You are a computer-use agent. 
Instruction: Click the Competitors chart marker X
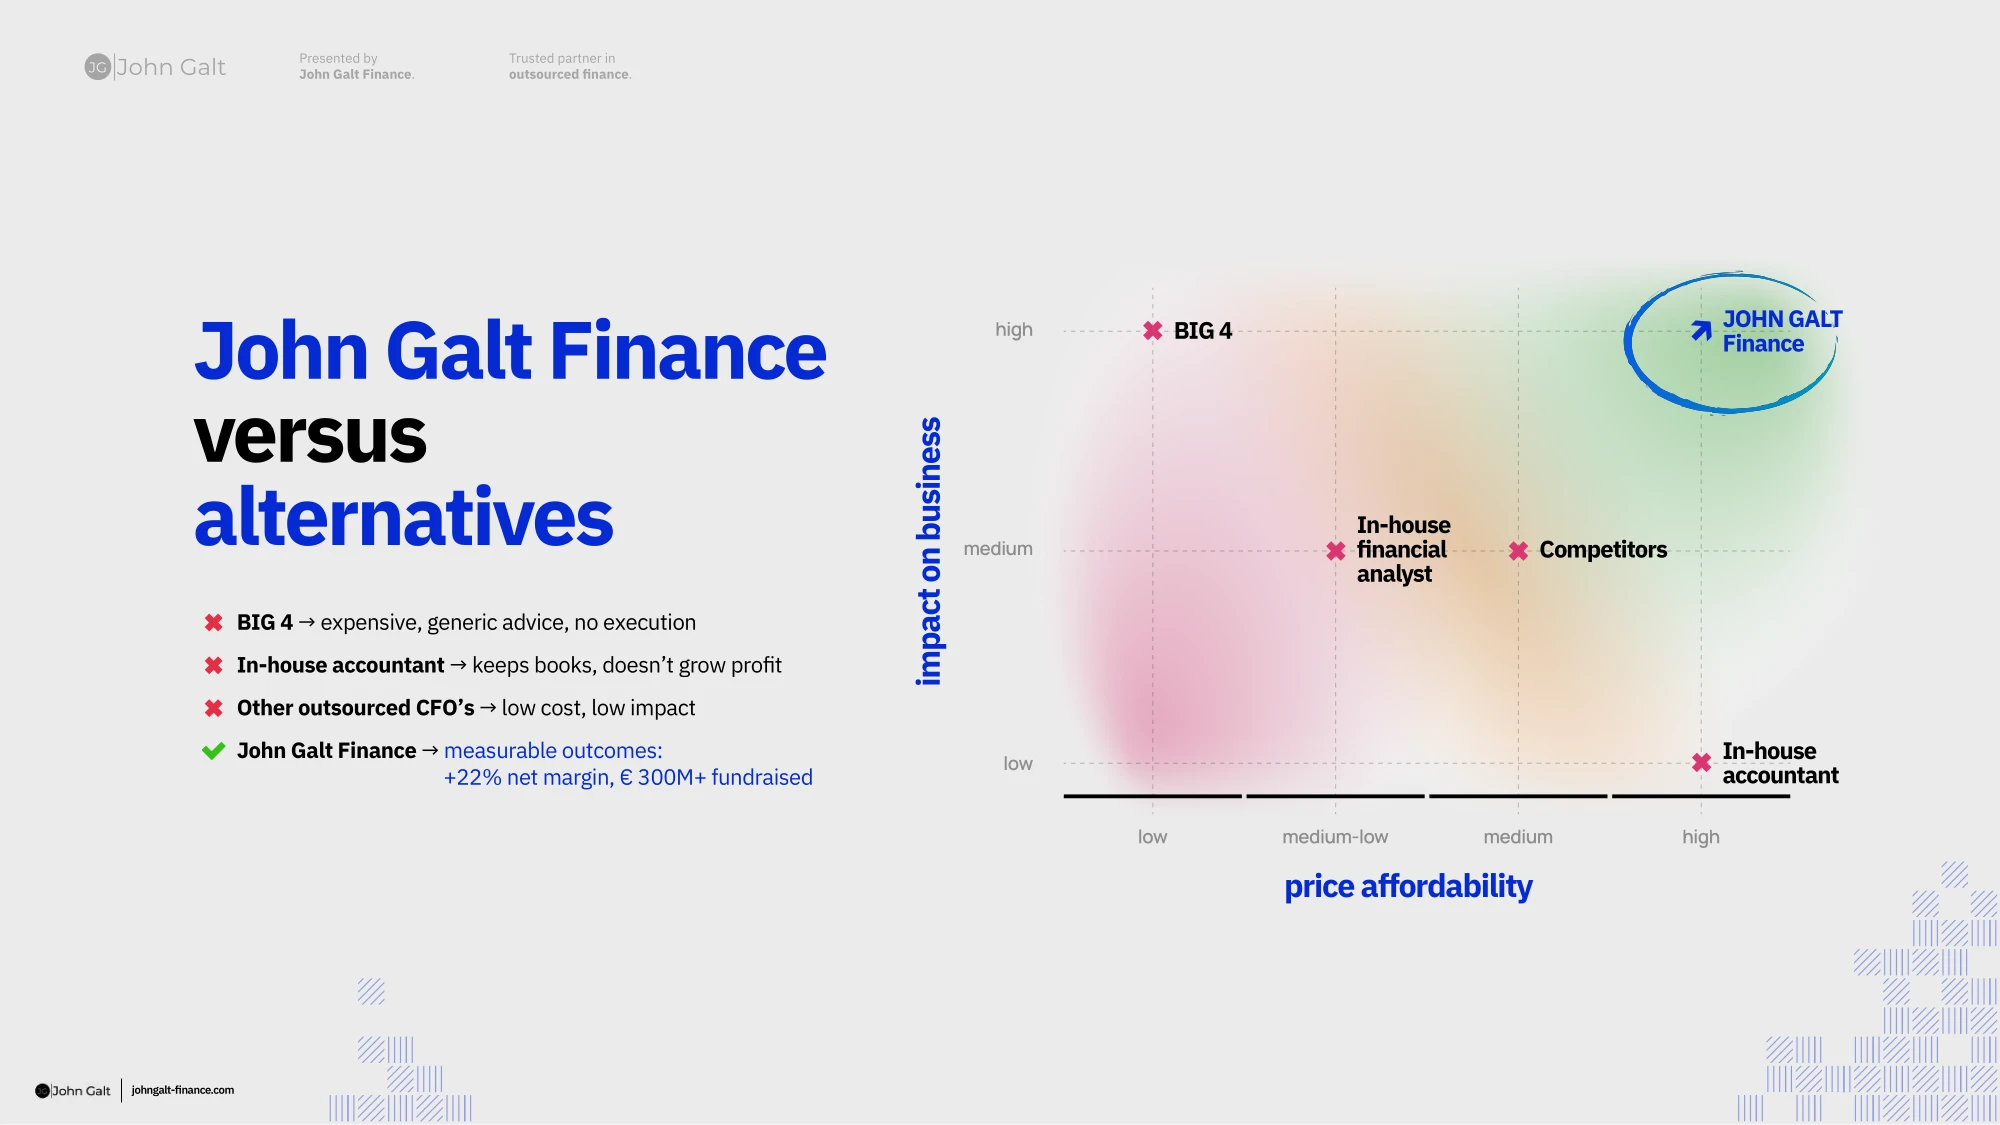1519,551
